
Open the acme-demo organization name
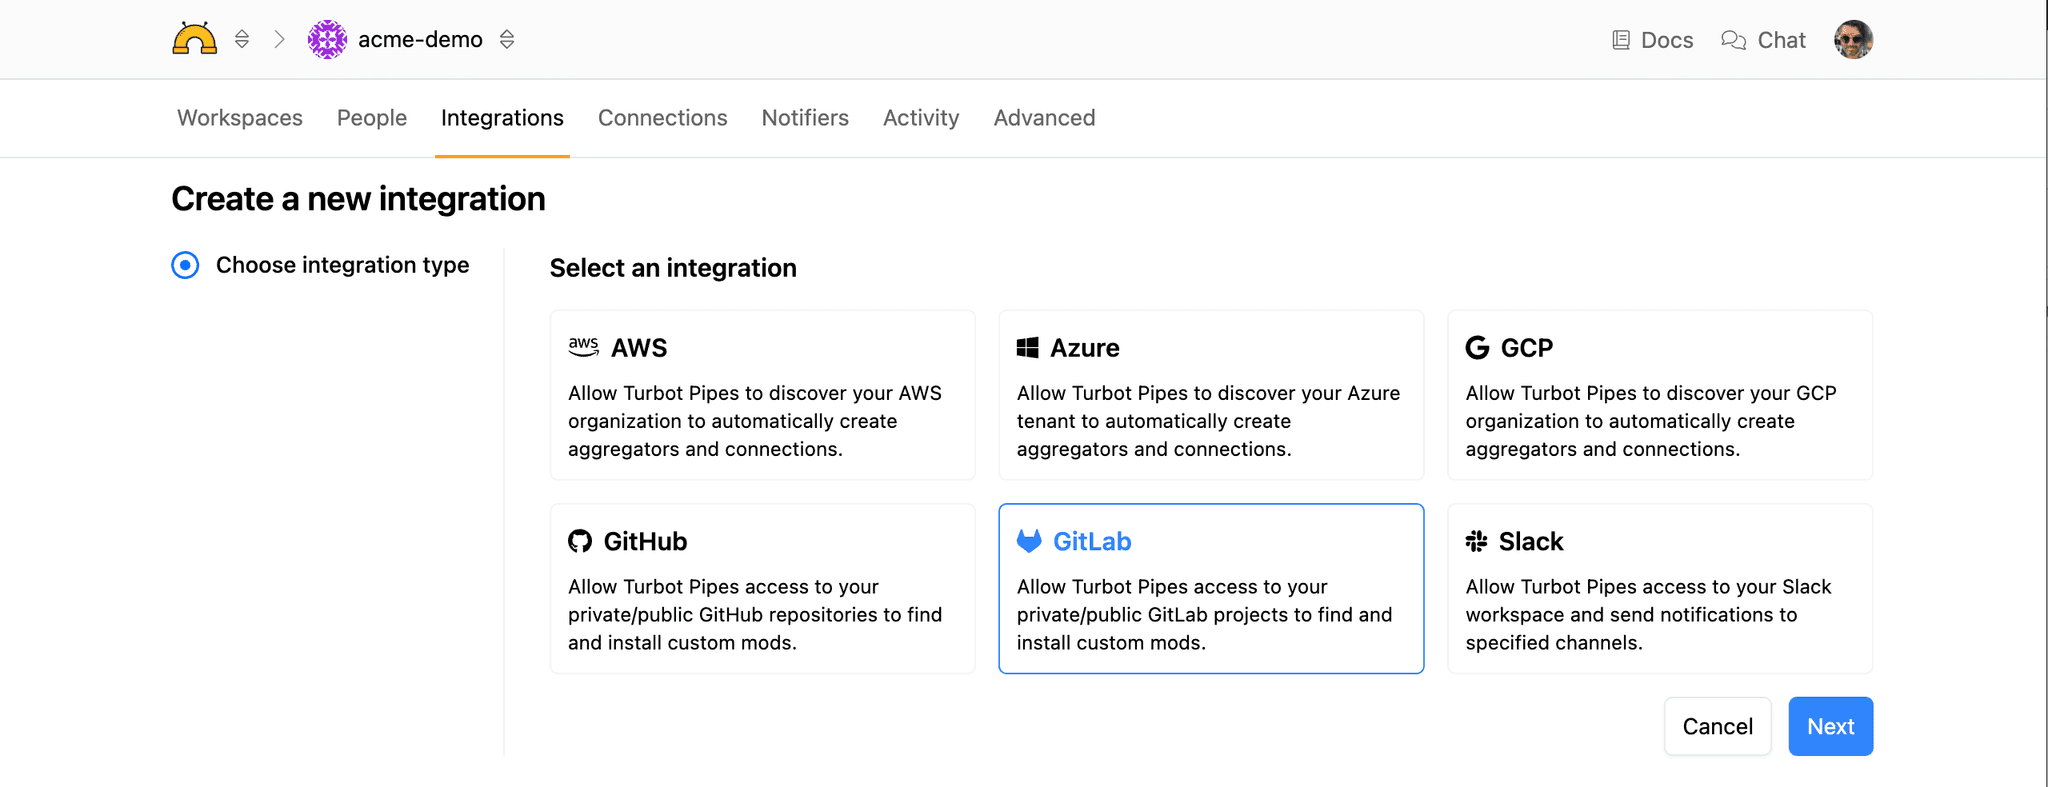pos(420,39)
